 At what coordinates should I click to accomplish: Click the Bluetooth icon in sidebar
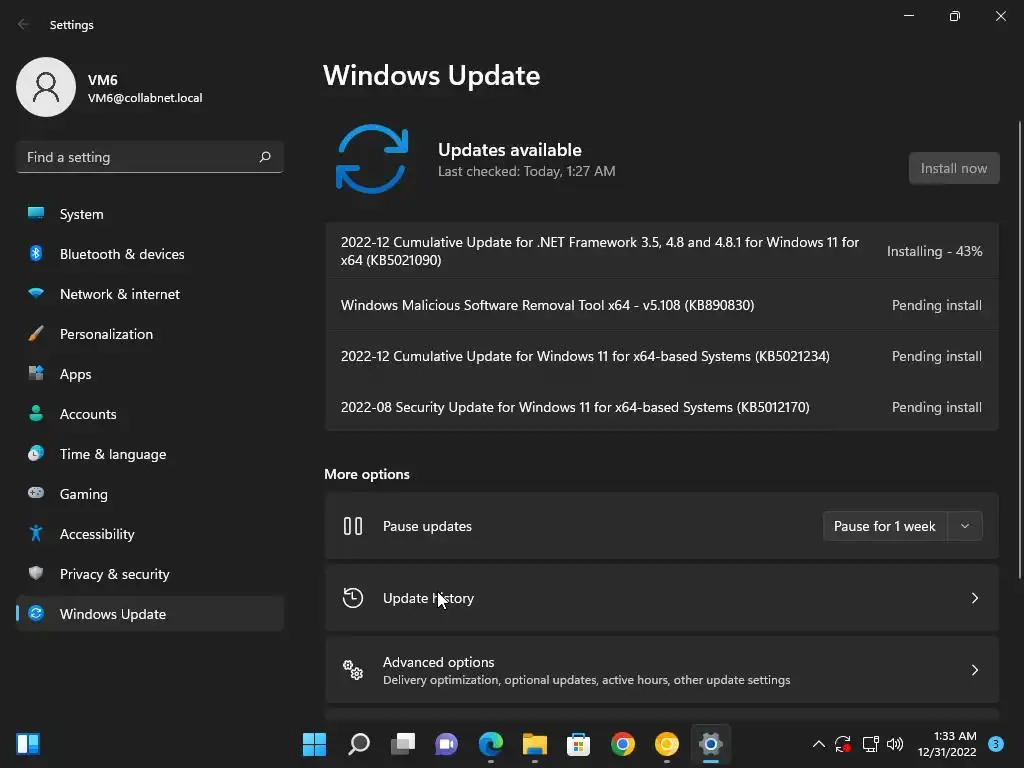tap(36, 253)
